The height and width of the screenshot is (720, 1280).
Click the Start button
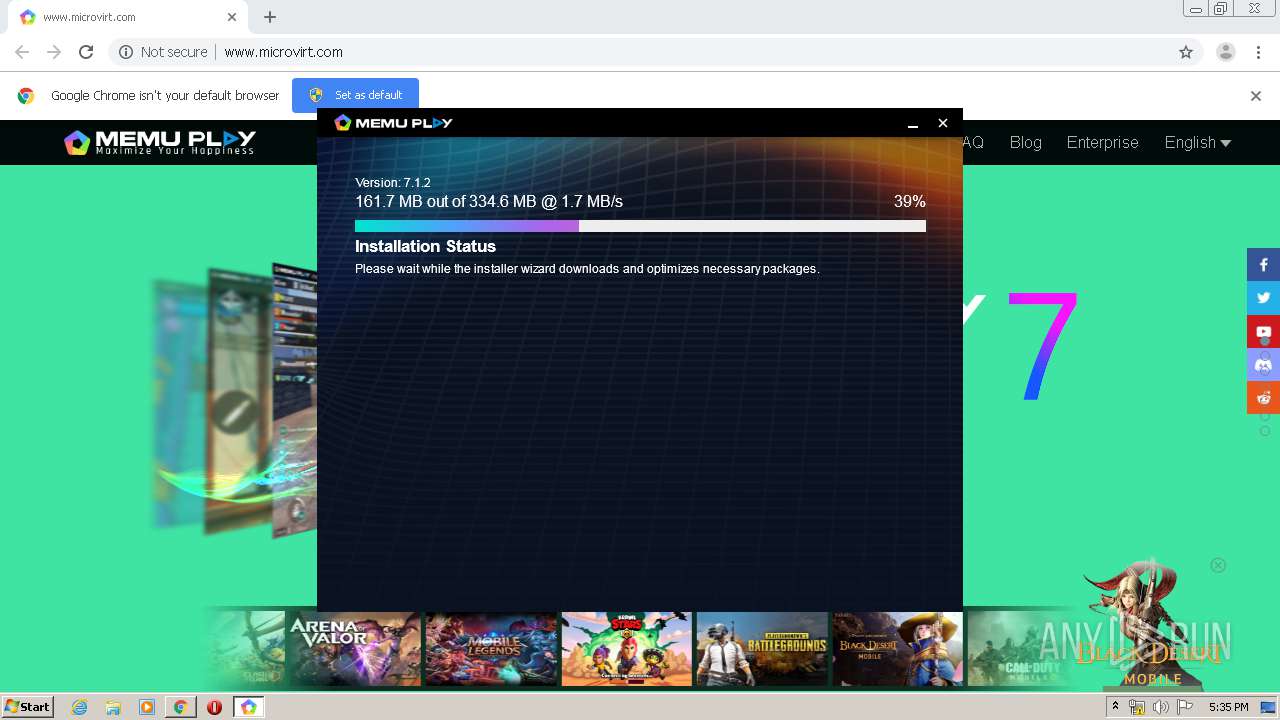coord(27,707)
